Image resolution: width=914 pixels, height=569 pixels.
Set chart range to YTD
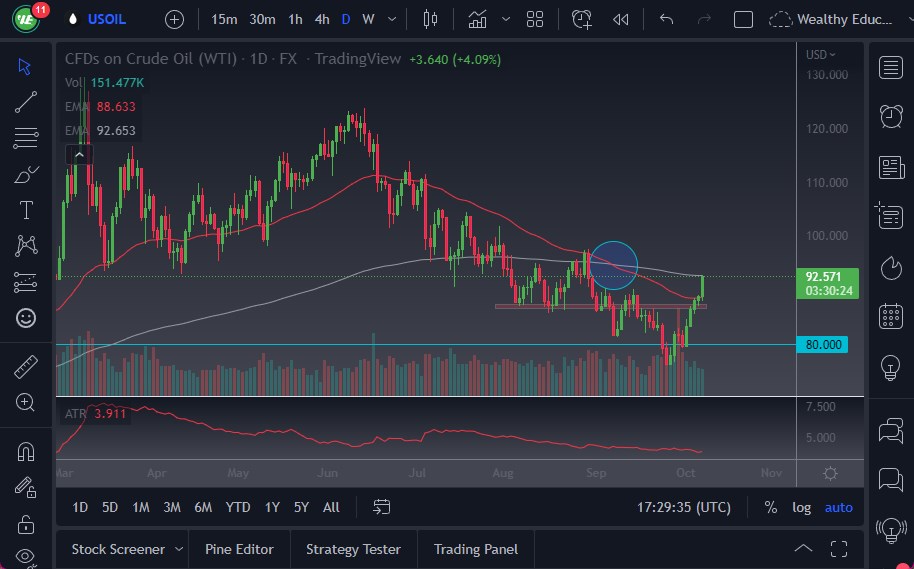click(238, 507)
